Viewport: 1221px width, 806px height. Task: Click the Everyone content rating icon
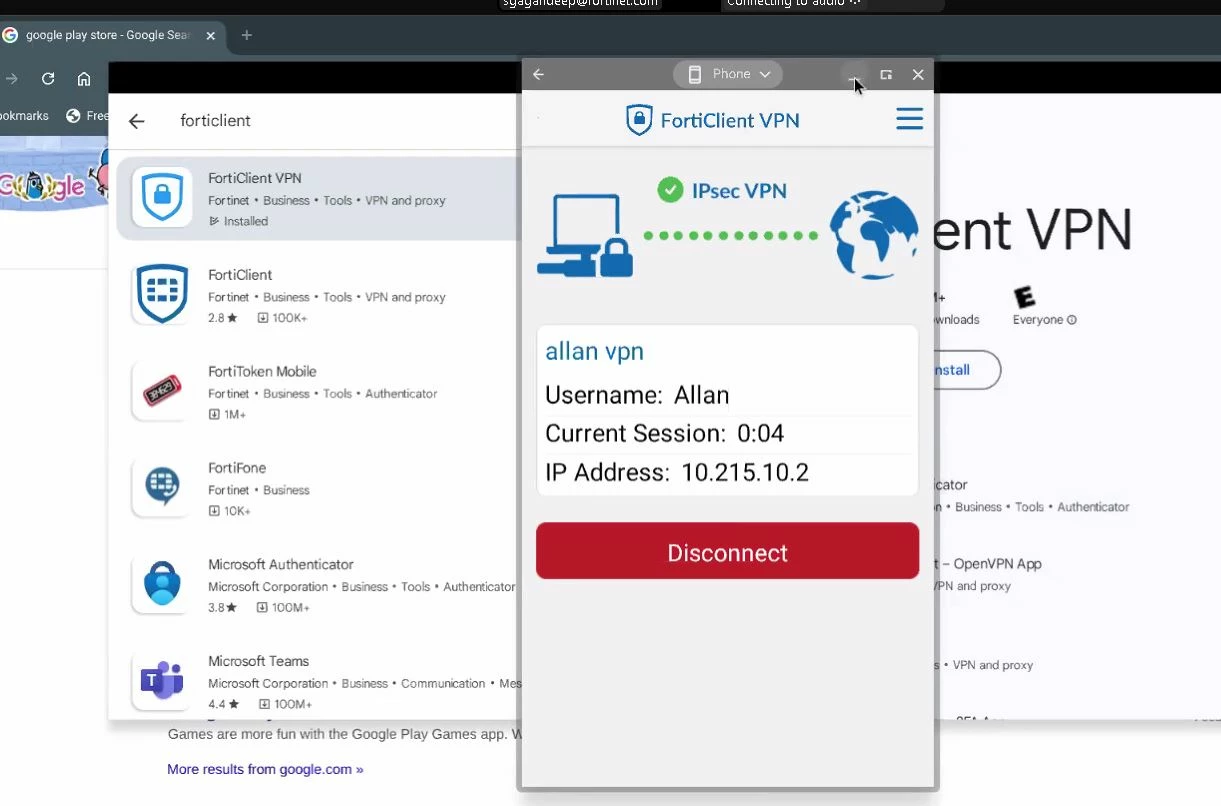[x=1024, y=297]
